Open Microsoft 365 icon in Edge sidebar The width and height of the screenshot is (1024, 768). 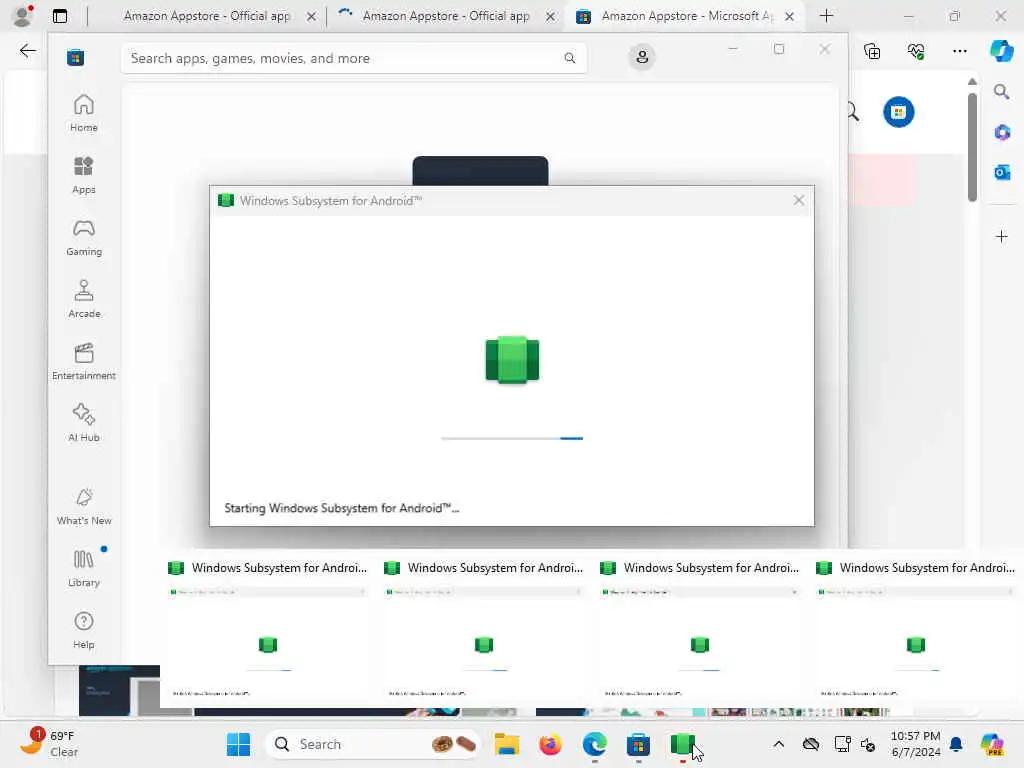point(1002,133)
